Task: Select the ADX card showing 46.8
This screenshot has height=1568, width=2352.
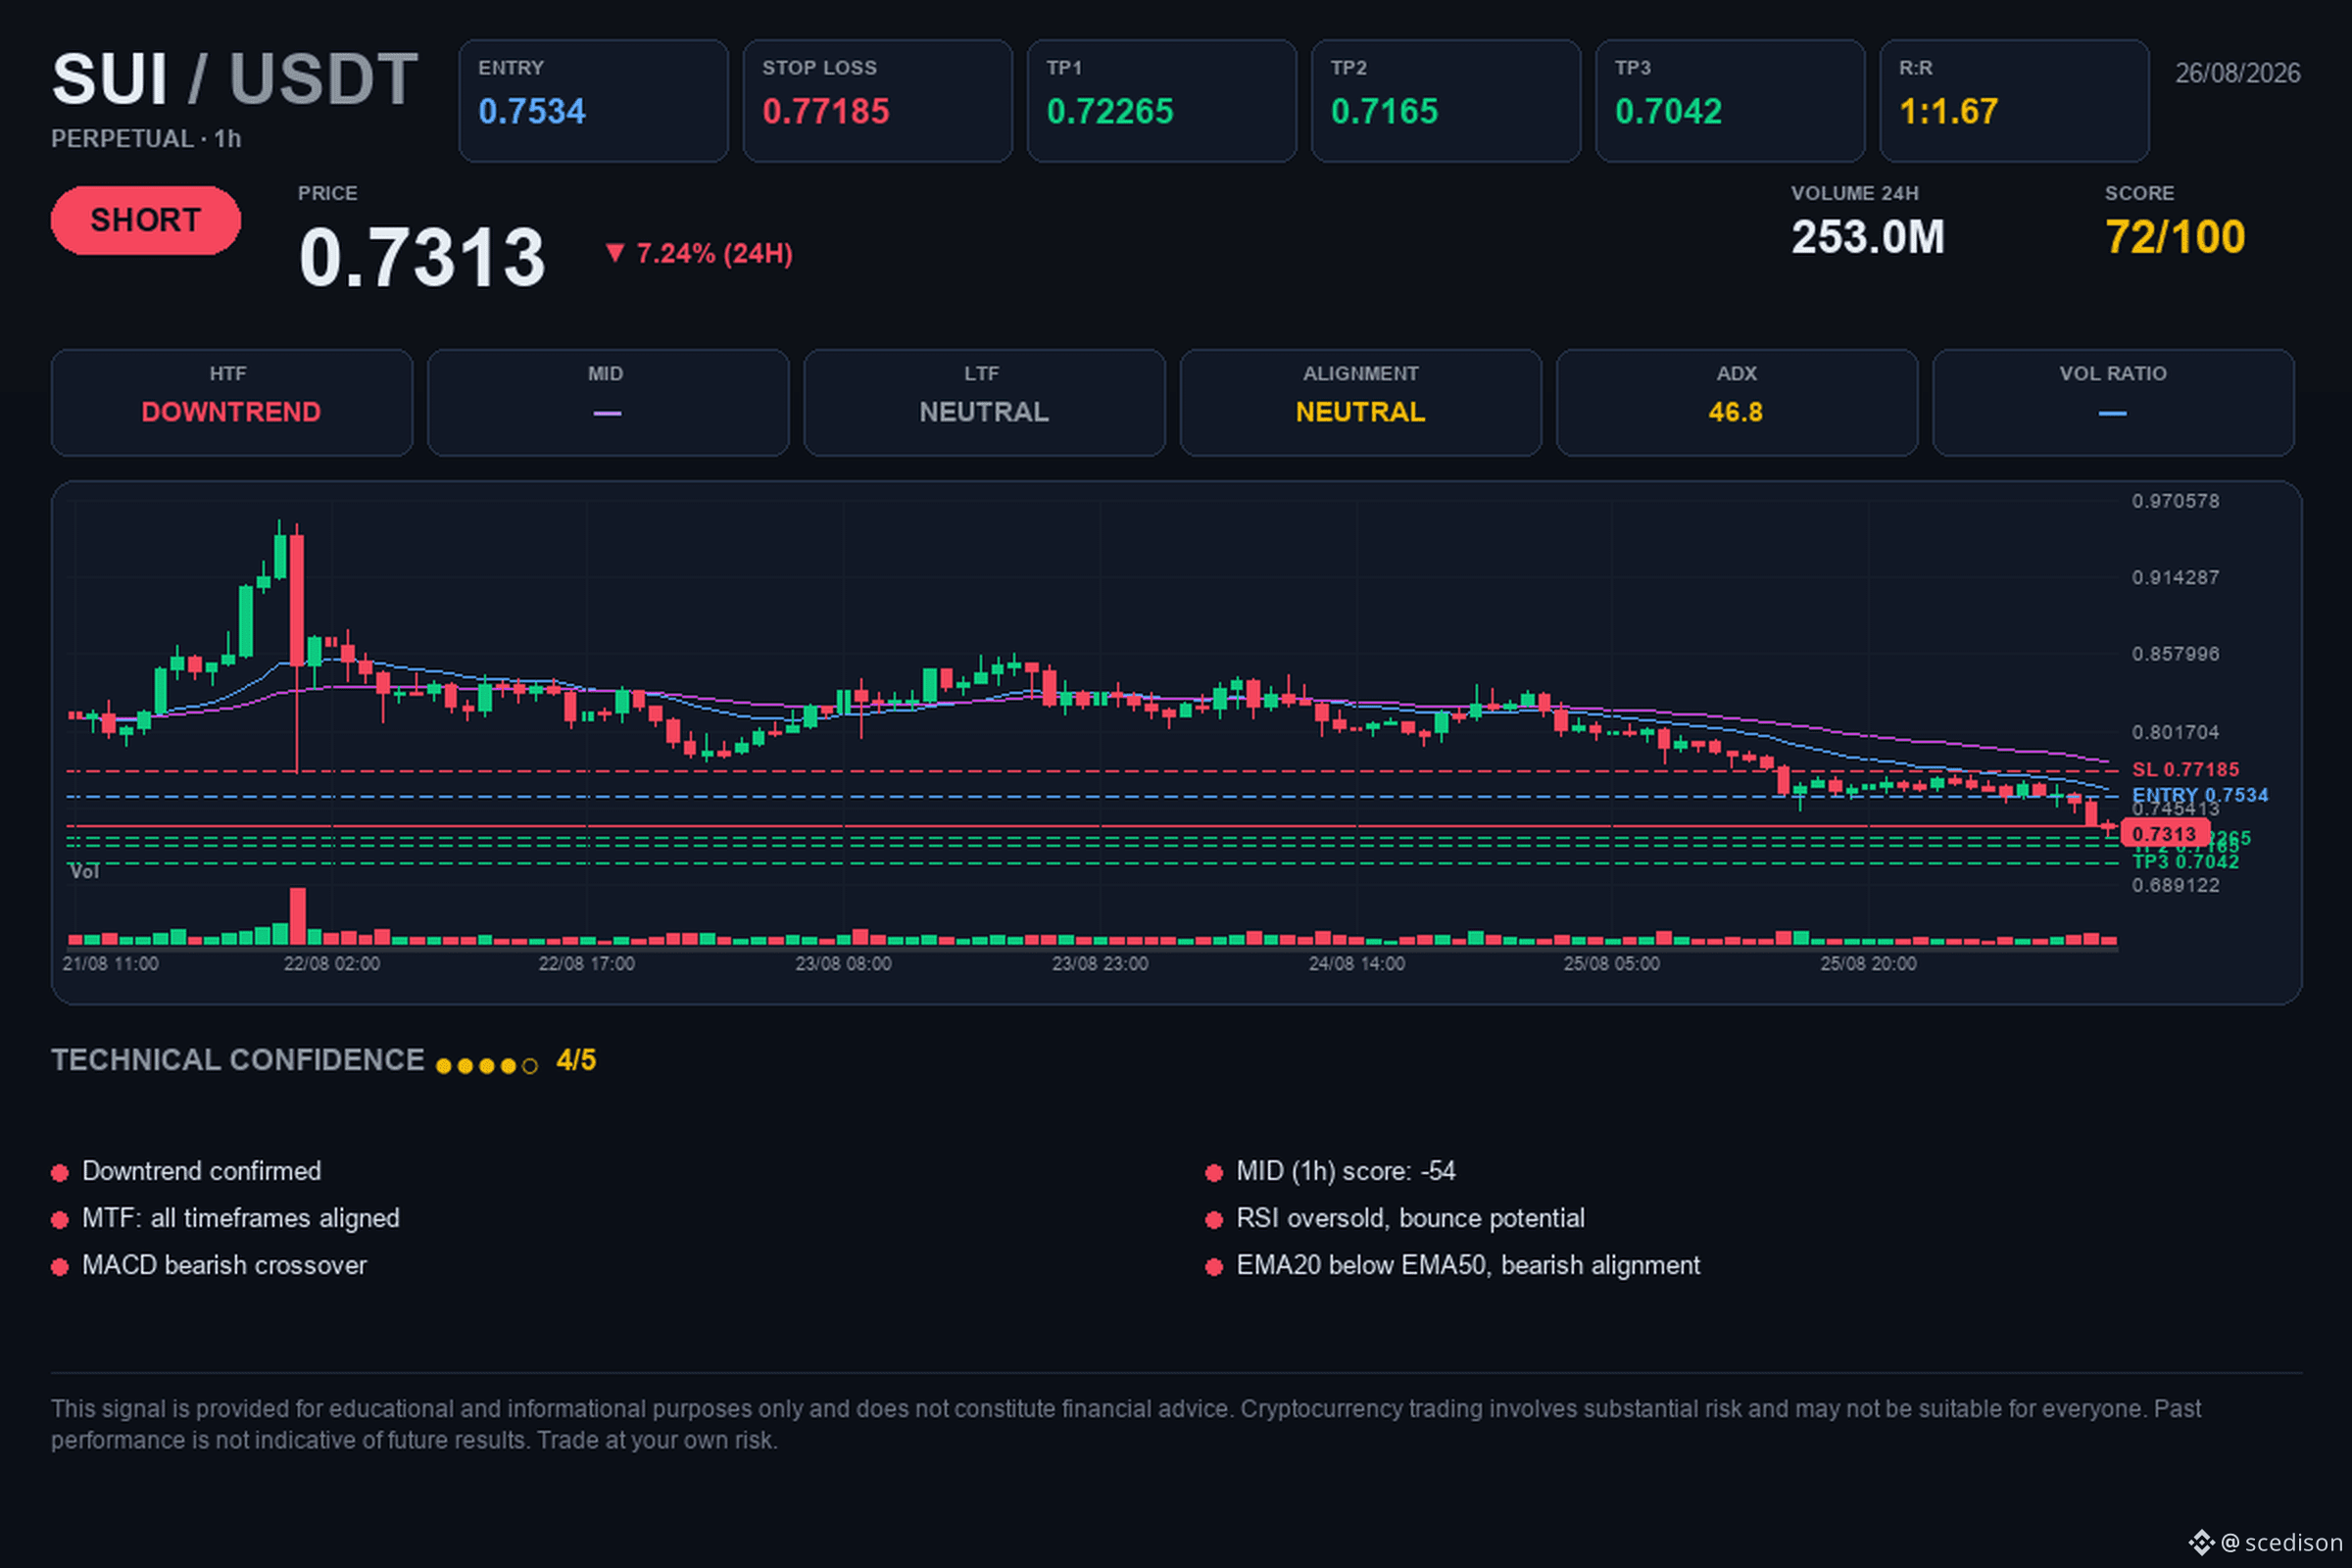Action: point(1737,402)
